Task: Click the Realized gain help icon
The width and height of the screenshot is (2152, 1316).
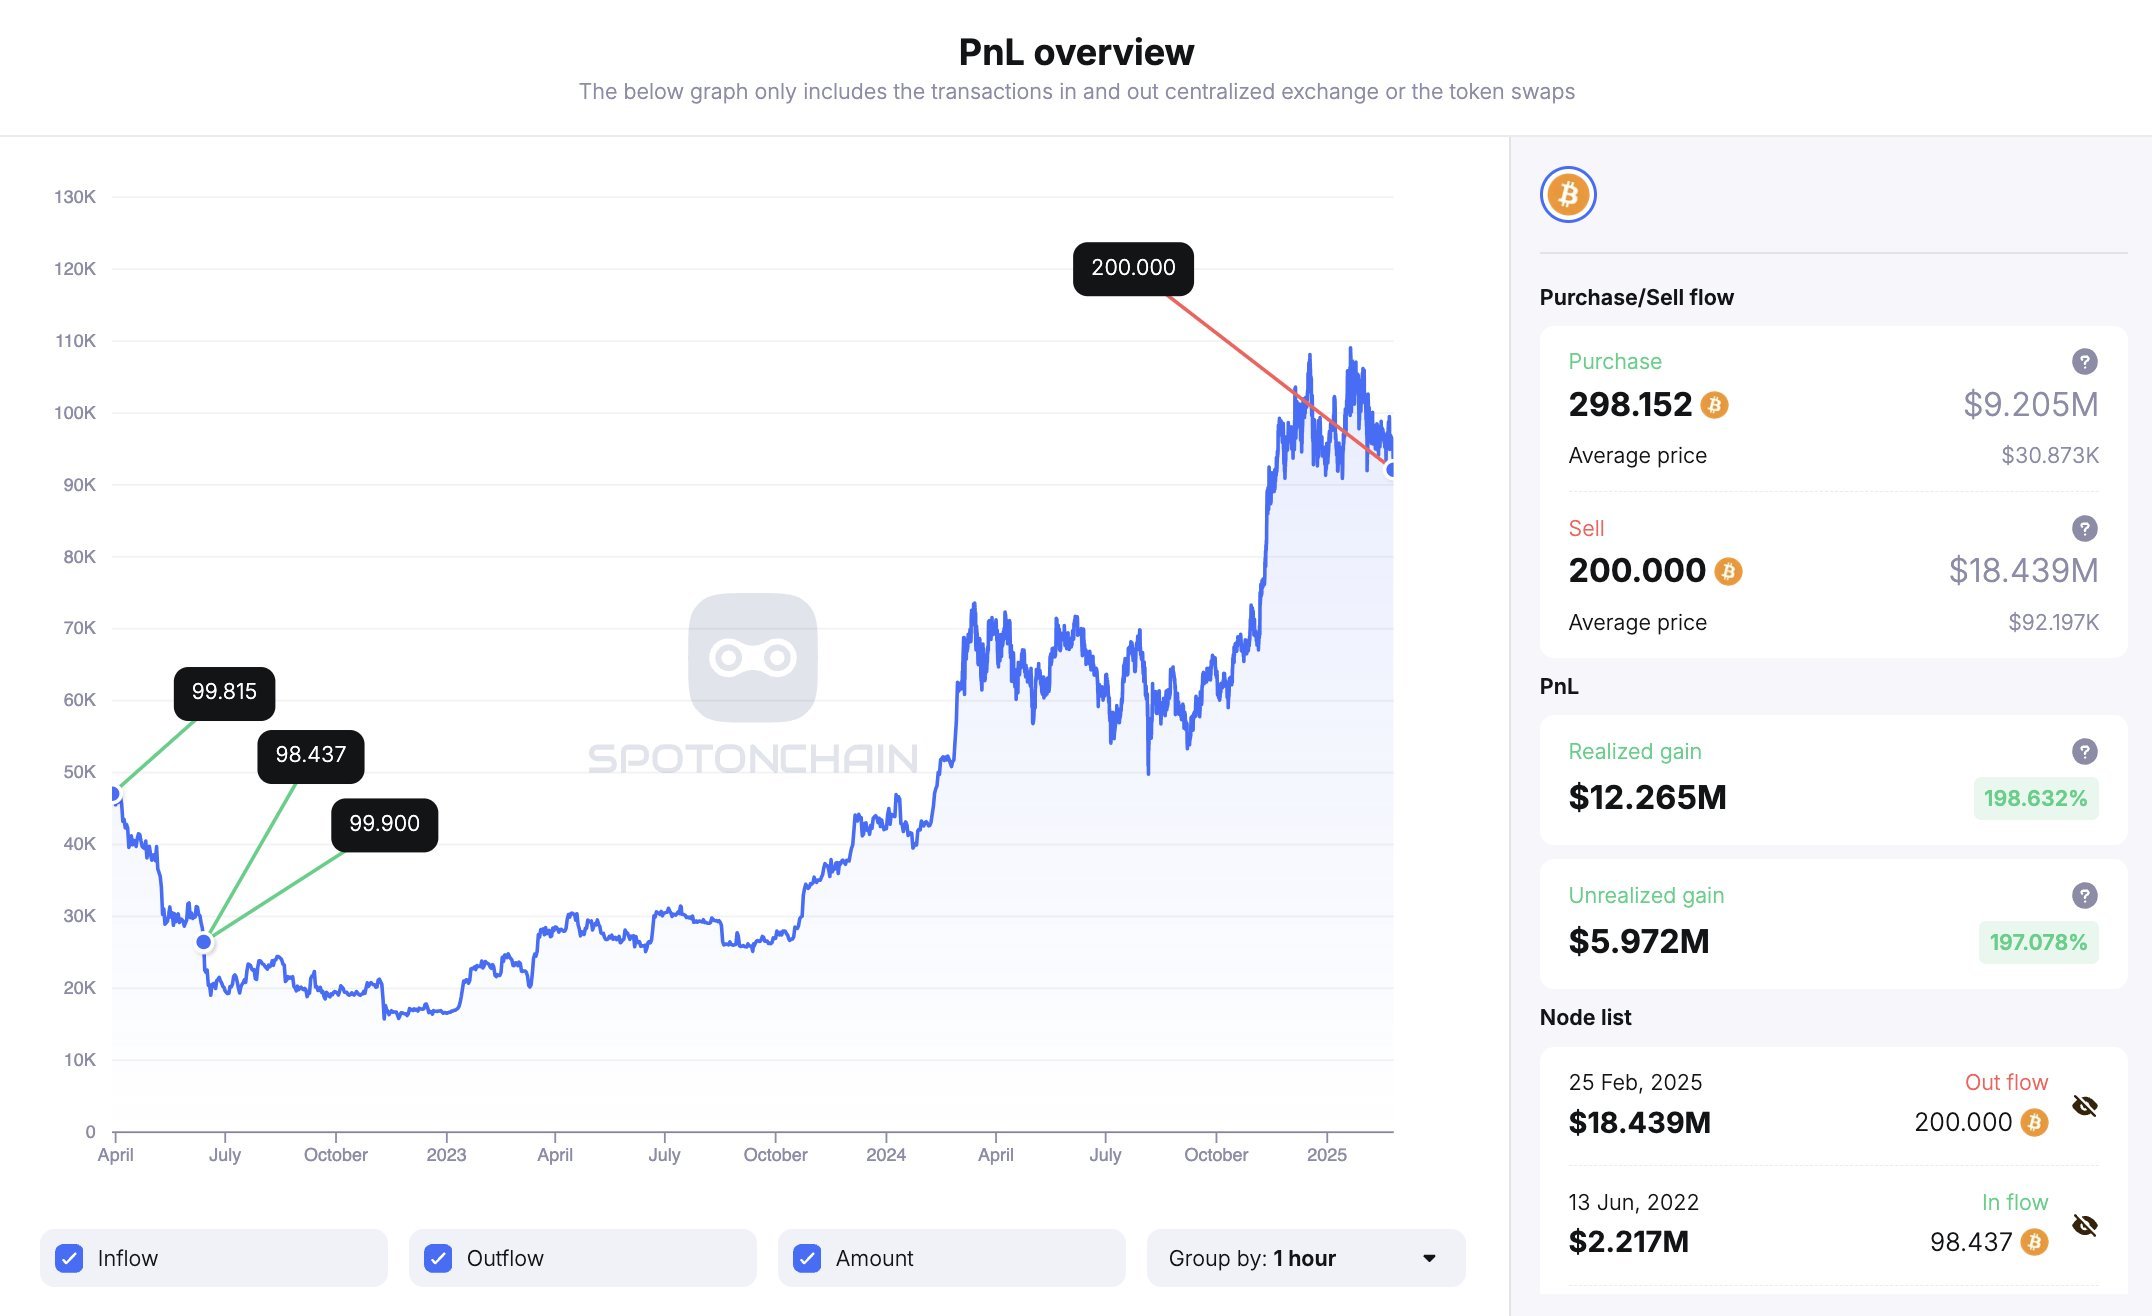Action: 2084,751
